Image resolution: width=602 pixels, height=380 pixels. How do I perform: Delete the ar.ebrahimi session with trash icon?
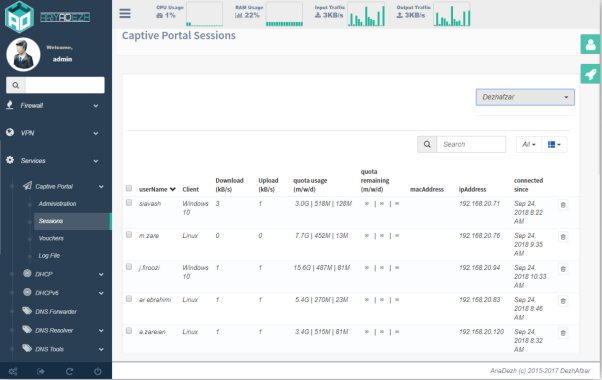point(563,301)
